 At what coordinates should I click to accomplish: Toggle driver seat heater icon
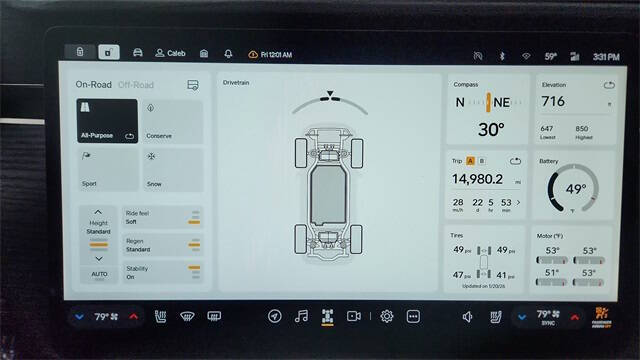(160, 316)
